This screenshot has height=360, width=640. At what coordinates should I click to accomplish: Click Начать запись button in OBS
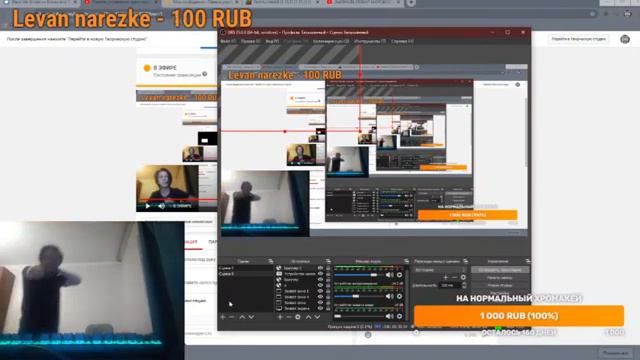(x=500, y=278)
